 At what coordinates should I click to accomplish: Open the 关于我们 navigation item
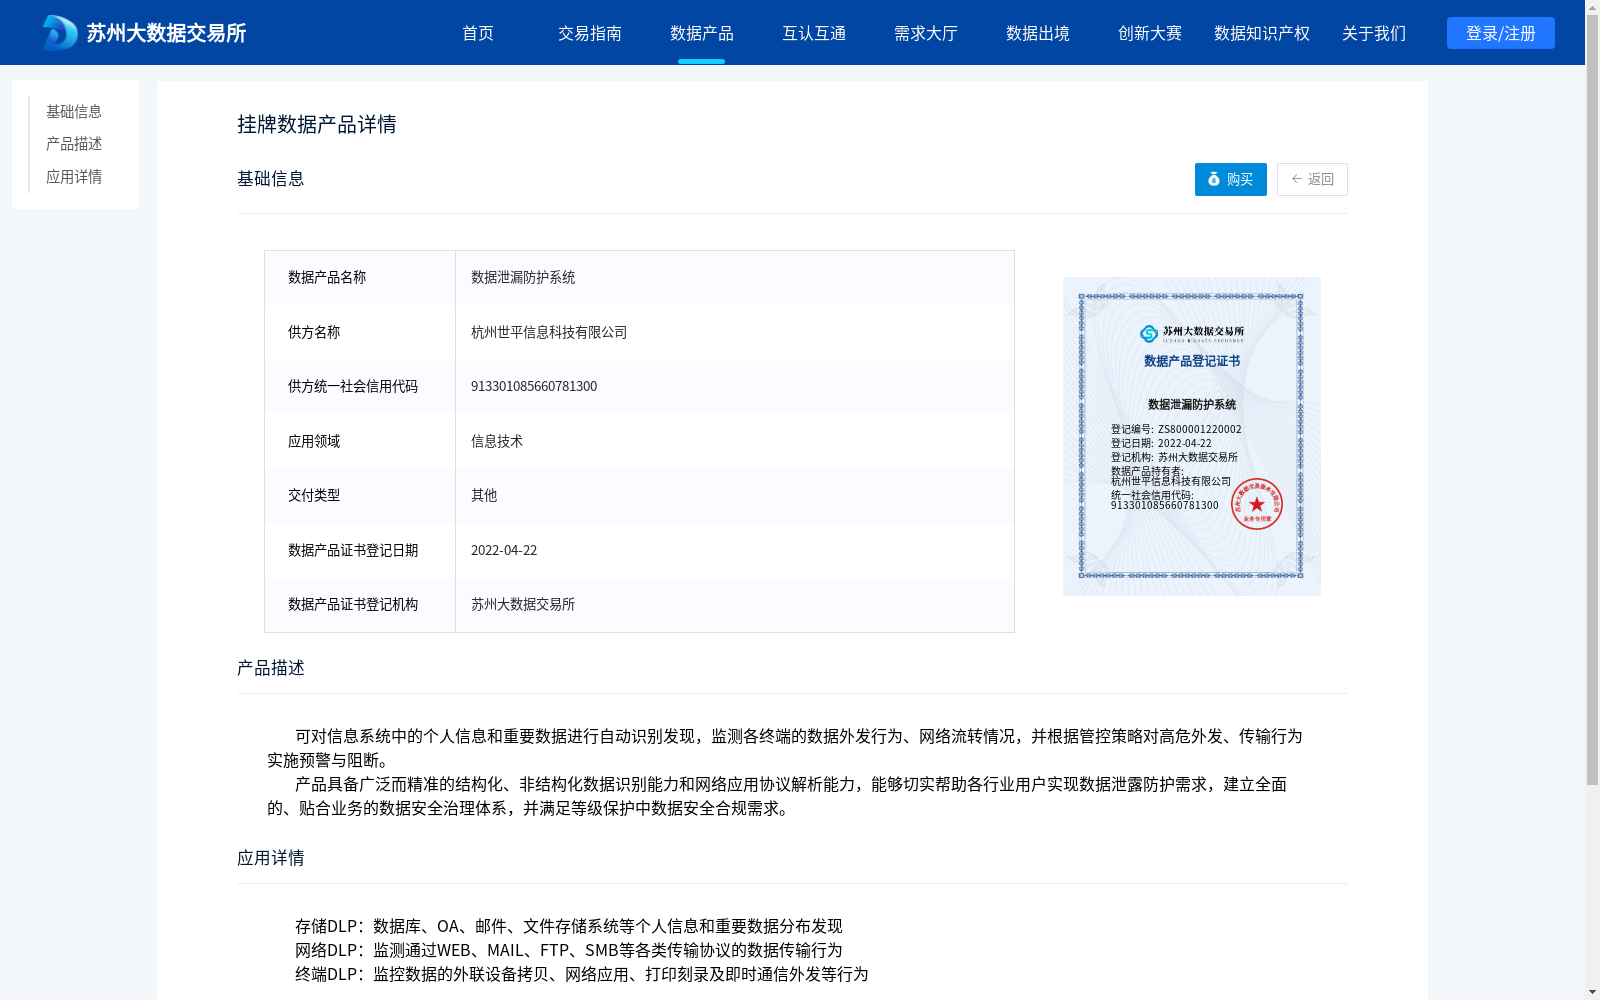coord(1374,33)
